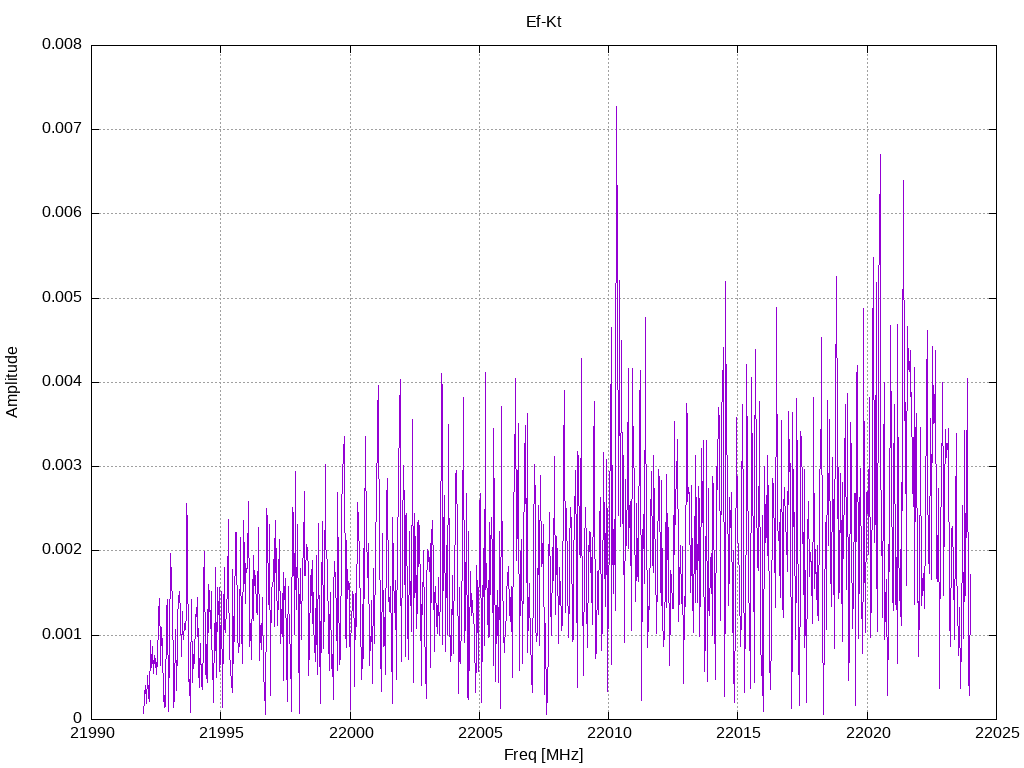The width and height of the screenshot is (1024, 768).
Task: Click the Freq [MHz] x-axis label
Action: 543,755
